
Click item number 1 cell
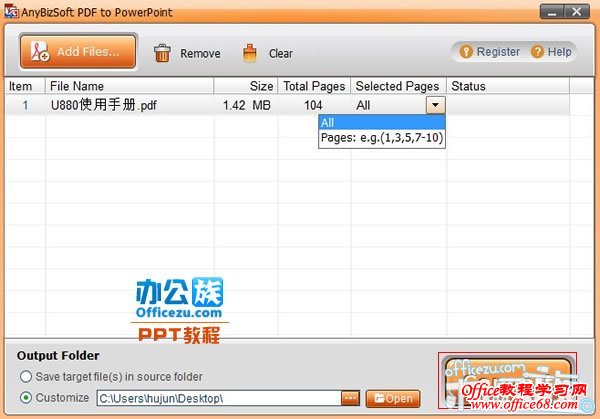25,105
